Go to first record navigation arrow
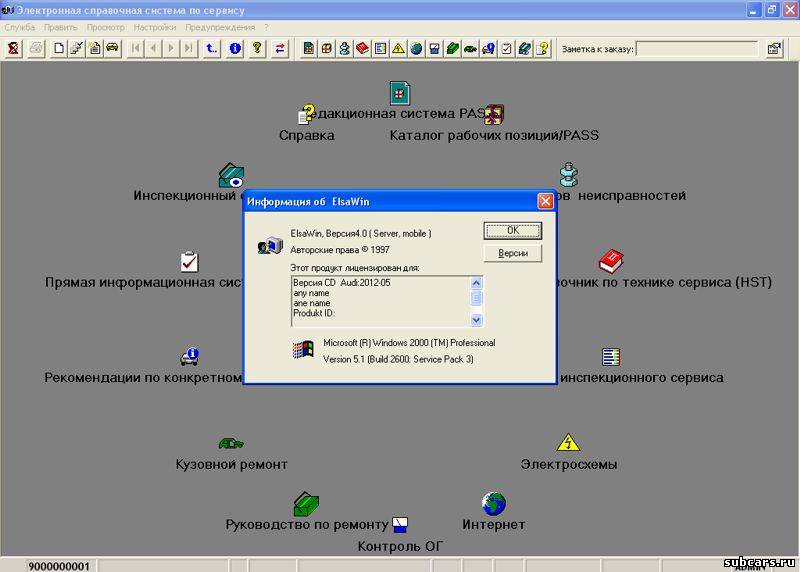 (x=136, y=48)
